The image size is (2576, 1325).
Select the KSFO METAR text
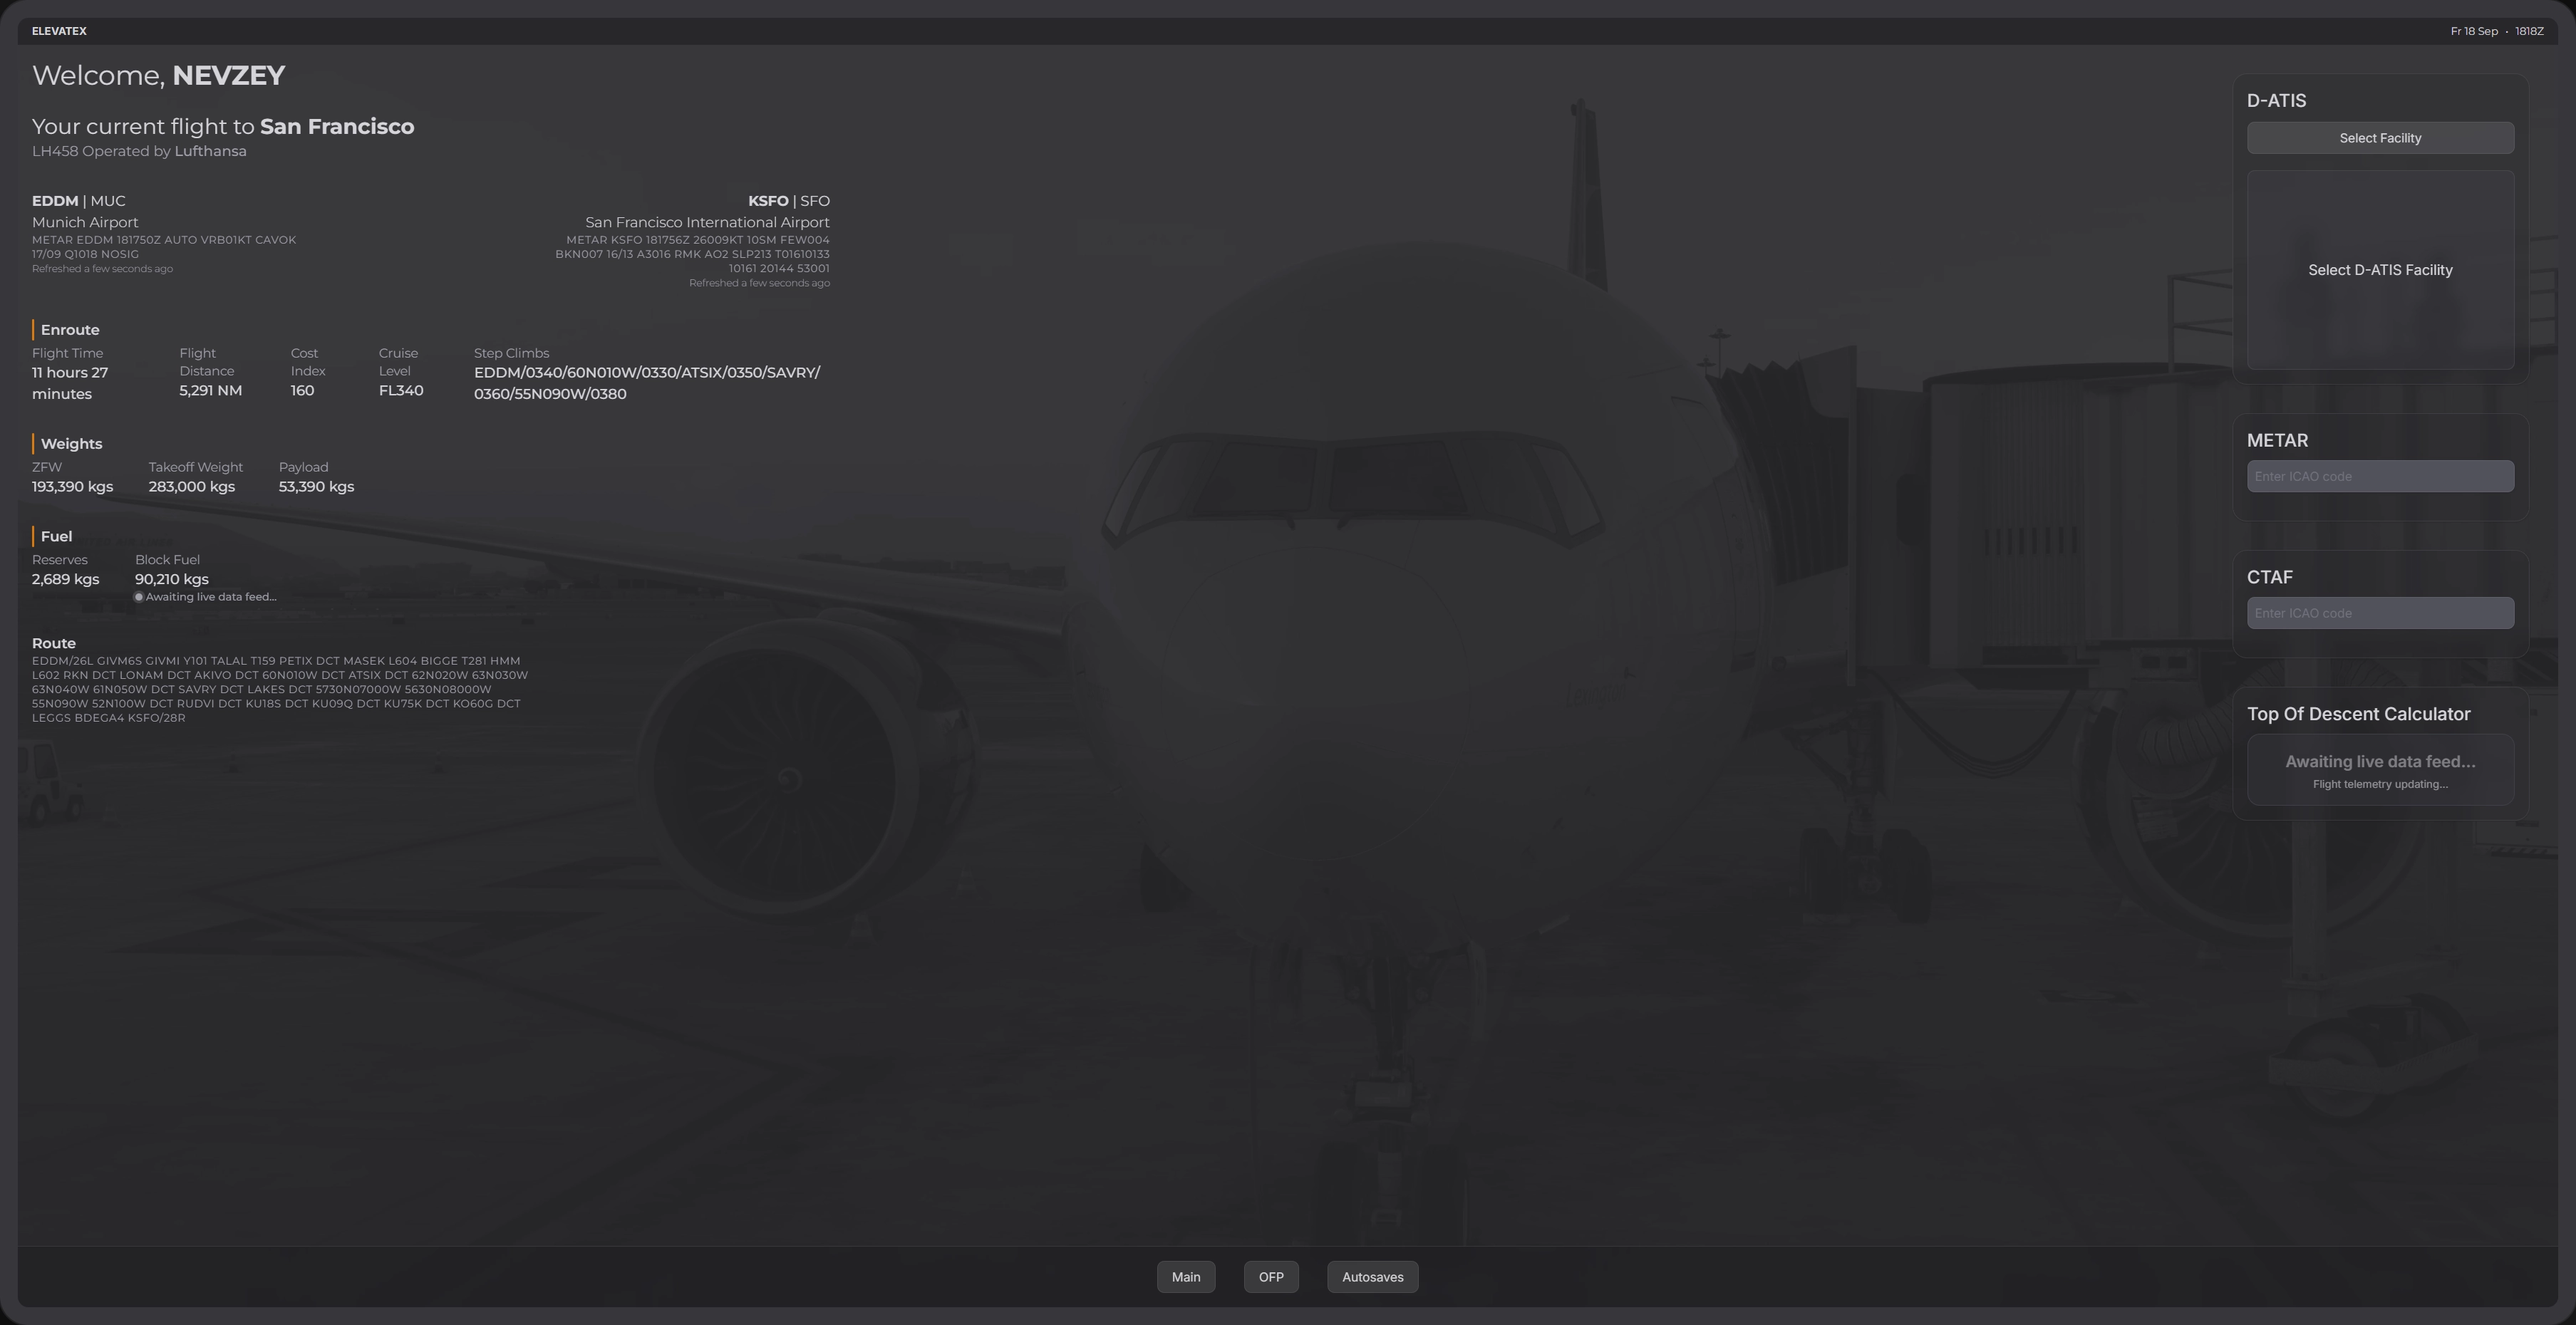click(x=693, y=254)
